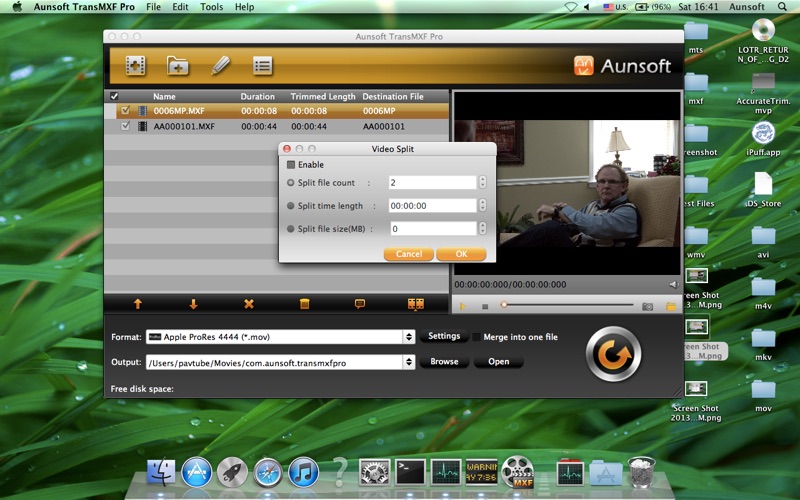
Task: Mute preview with the speaker icon
Action: pyautogui.click(x=673, y=285)
